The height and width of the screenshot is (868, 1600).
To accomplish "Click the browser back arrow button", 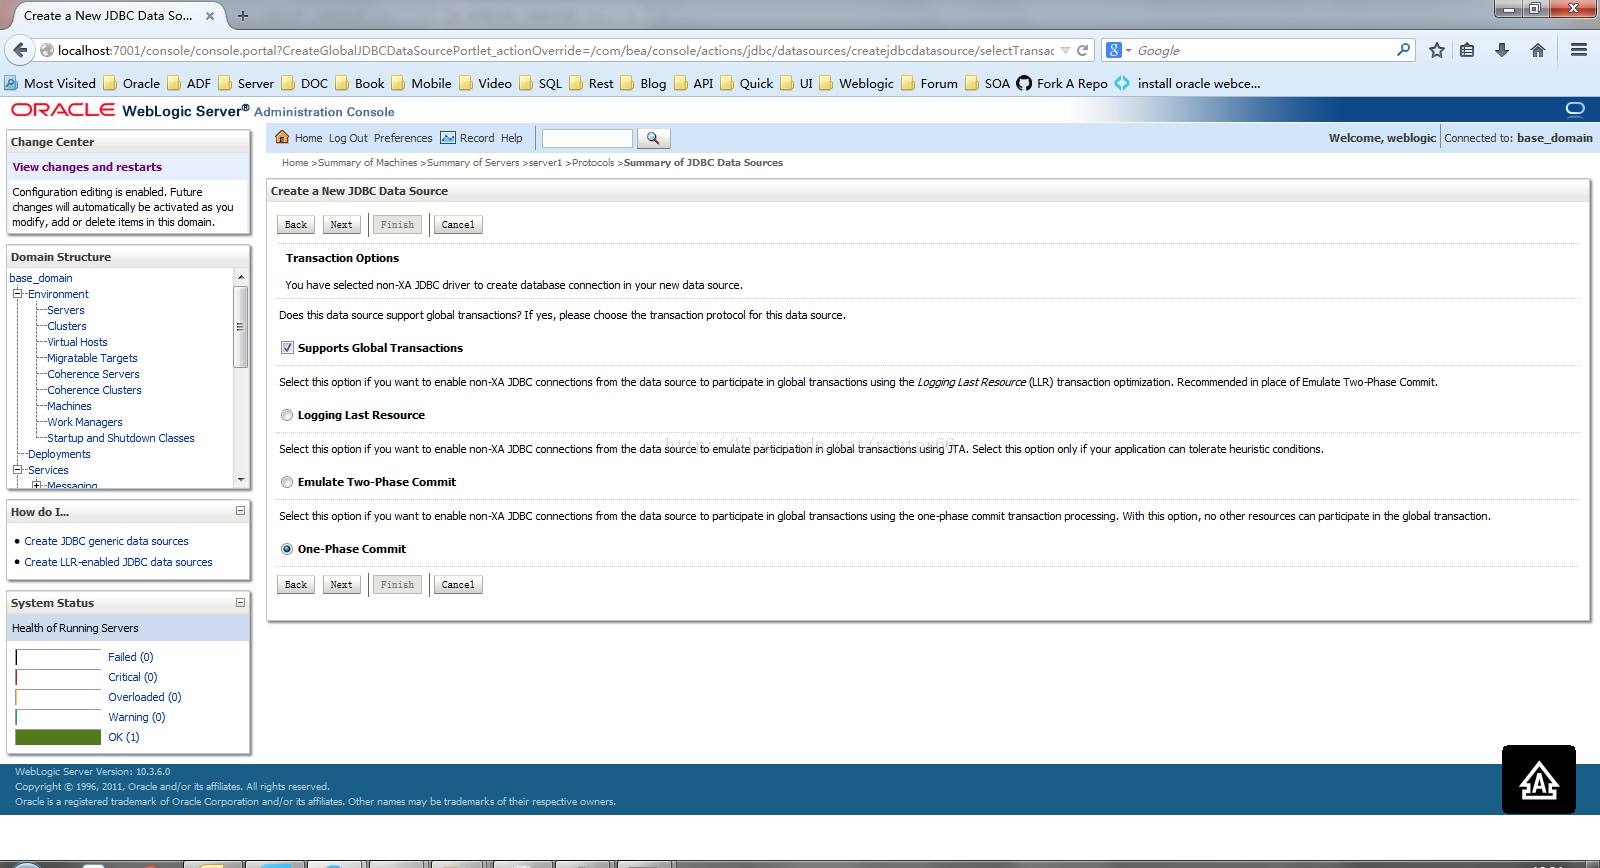I will pyautogui.click(x=20, y=50).
